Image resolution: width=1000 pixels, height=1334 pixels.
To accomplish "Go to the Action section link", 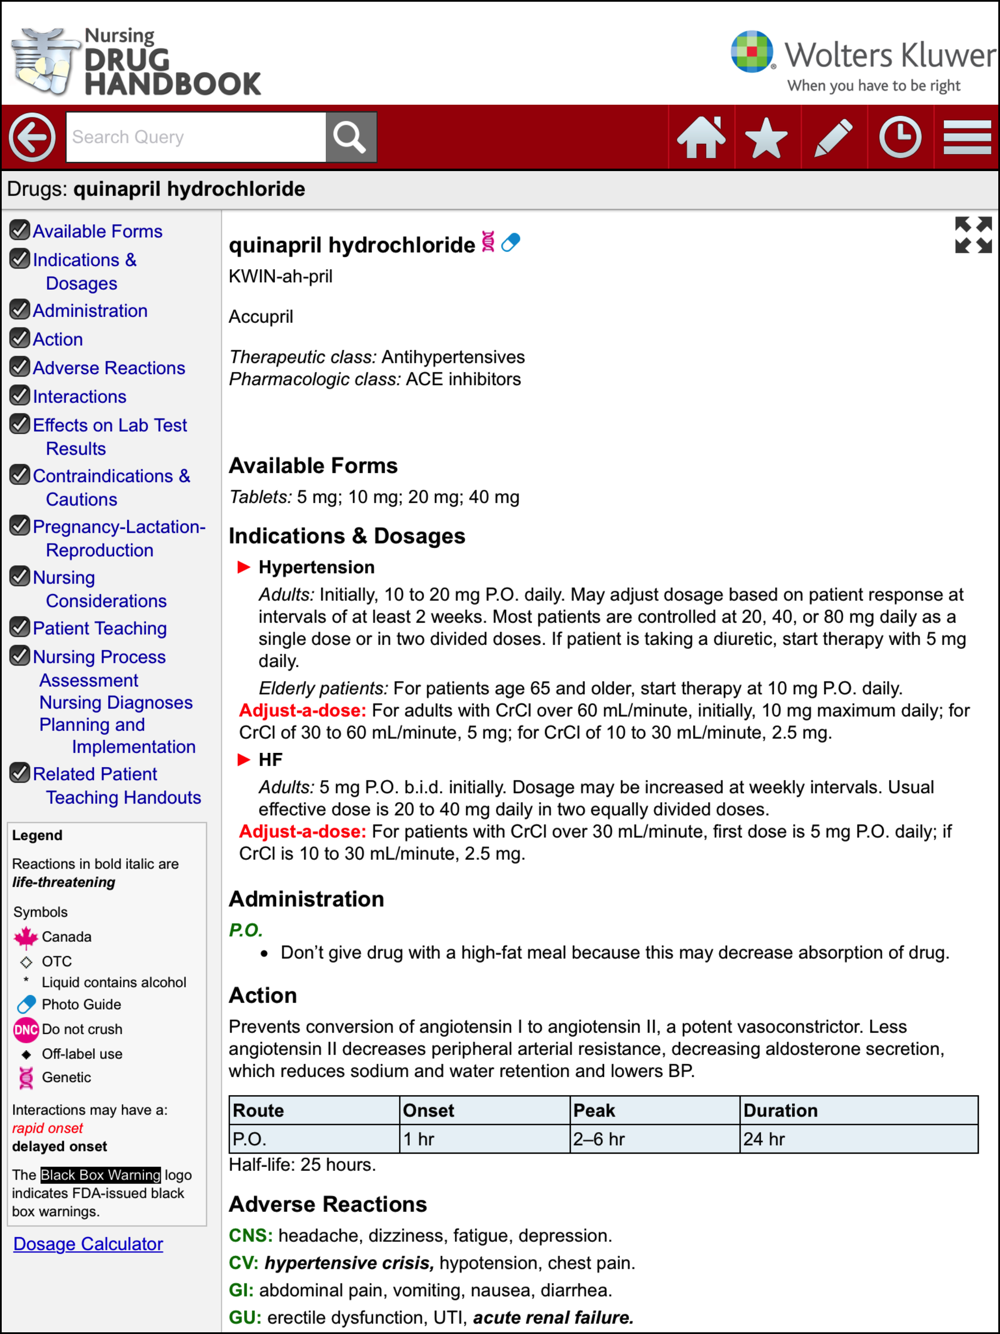I will click(58, 339).
